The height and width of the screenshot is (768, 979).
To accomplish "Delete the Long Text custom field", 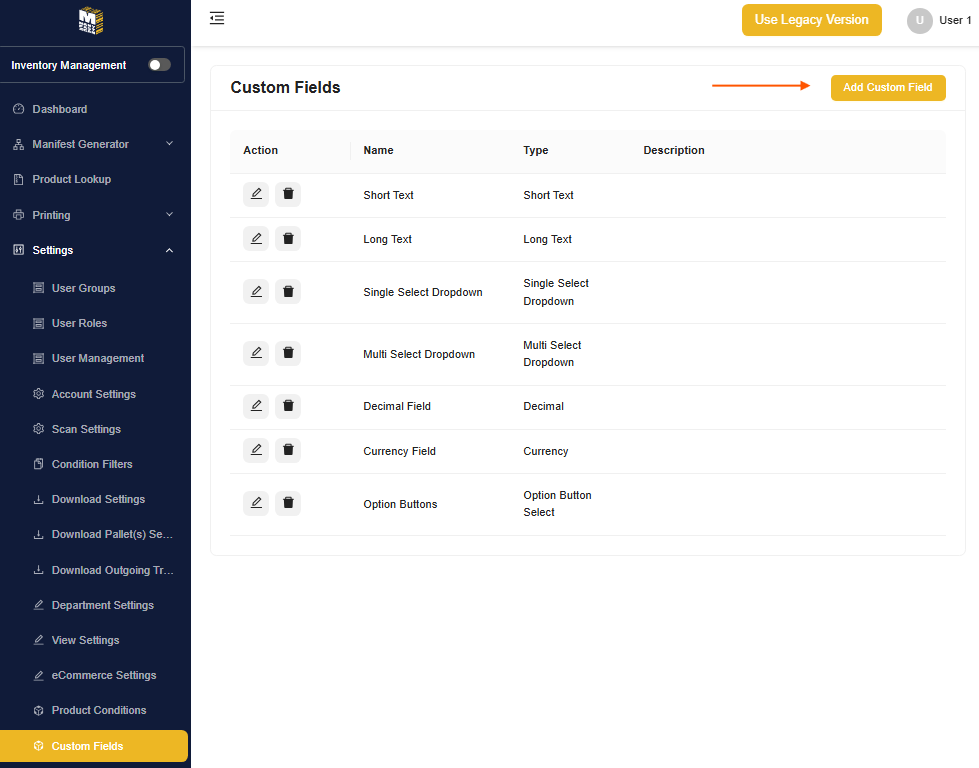I will [x=288, y=239].
